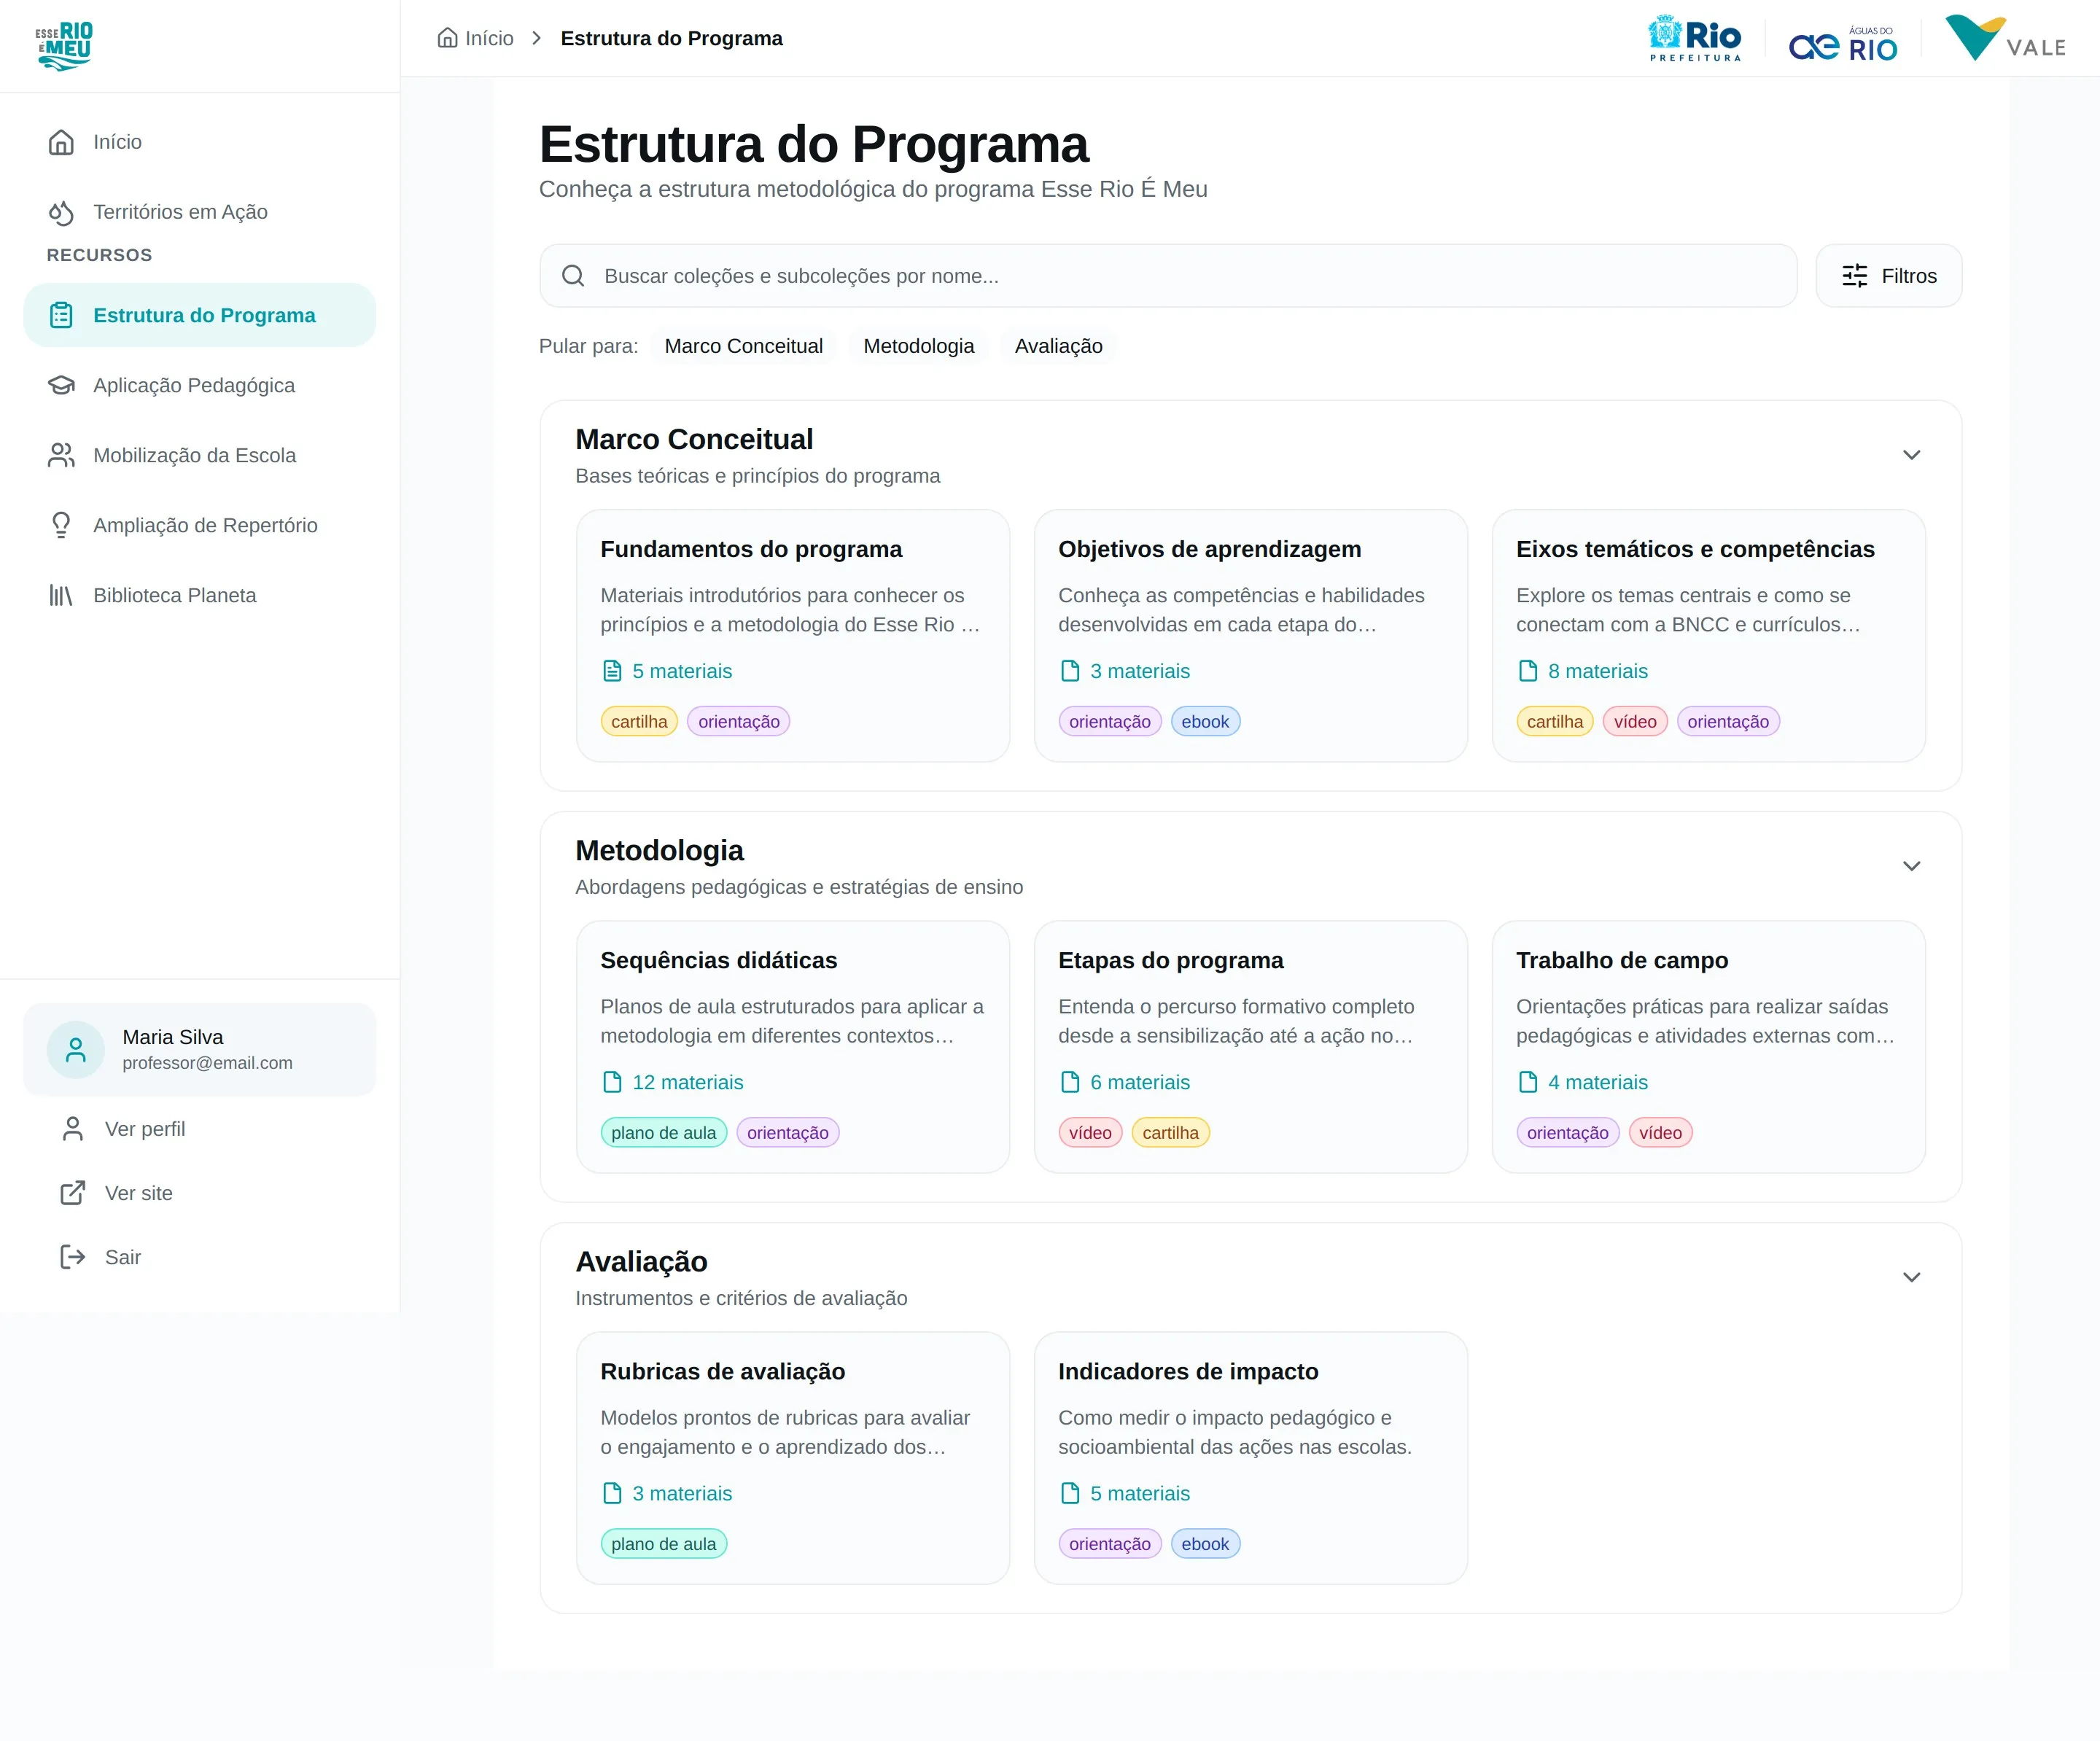Click the Vale logo
This screenshot has height=1741, width=2100.
(x=2005, y=38)
